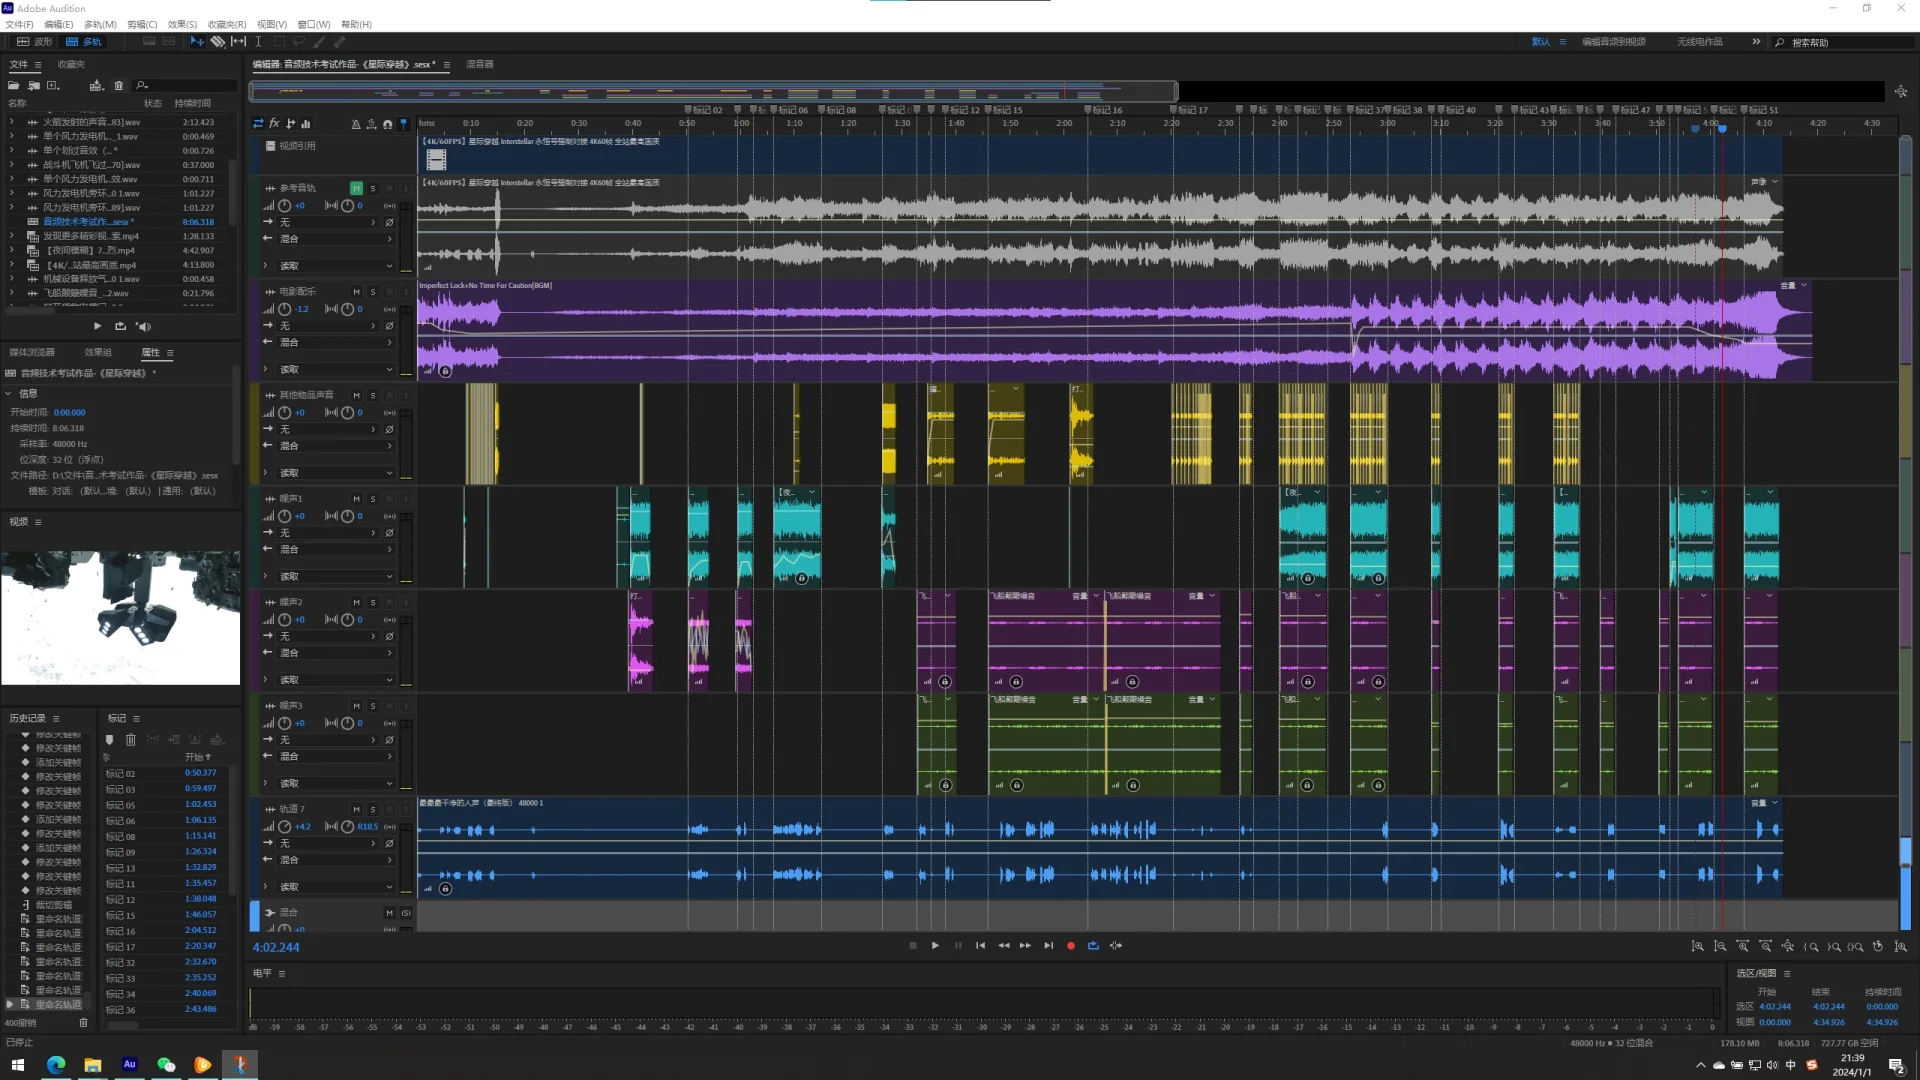Select the Slip tool in toolbar
Image resolution: width=1920 pixels, height=1080 pixels.
tap(238, 42)
